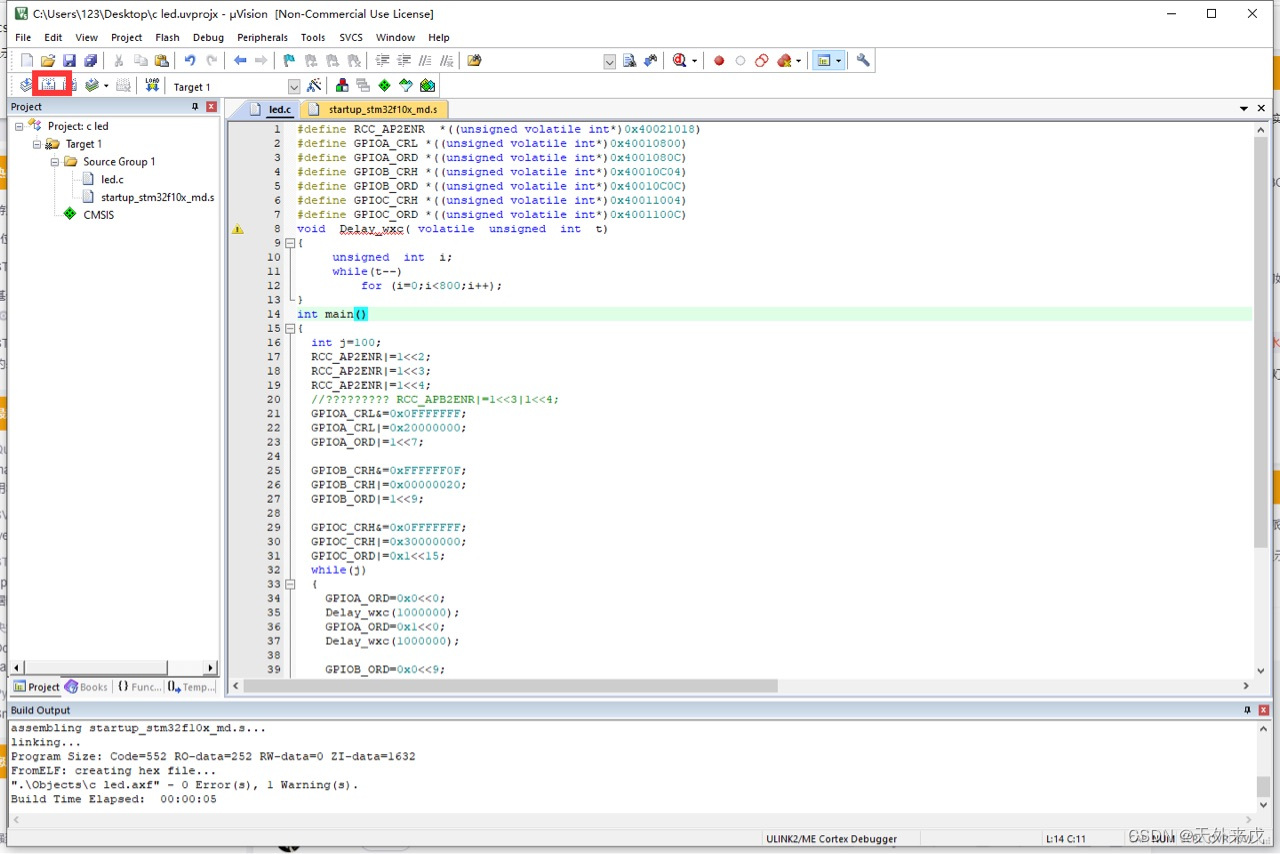Indent the selected text lines
Image resolution: width=1280 pixels, height=854 pixels.
(x=382, y=61)
